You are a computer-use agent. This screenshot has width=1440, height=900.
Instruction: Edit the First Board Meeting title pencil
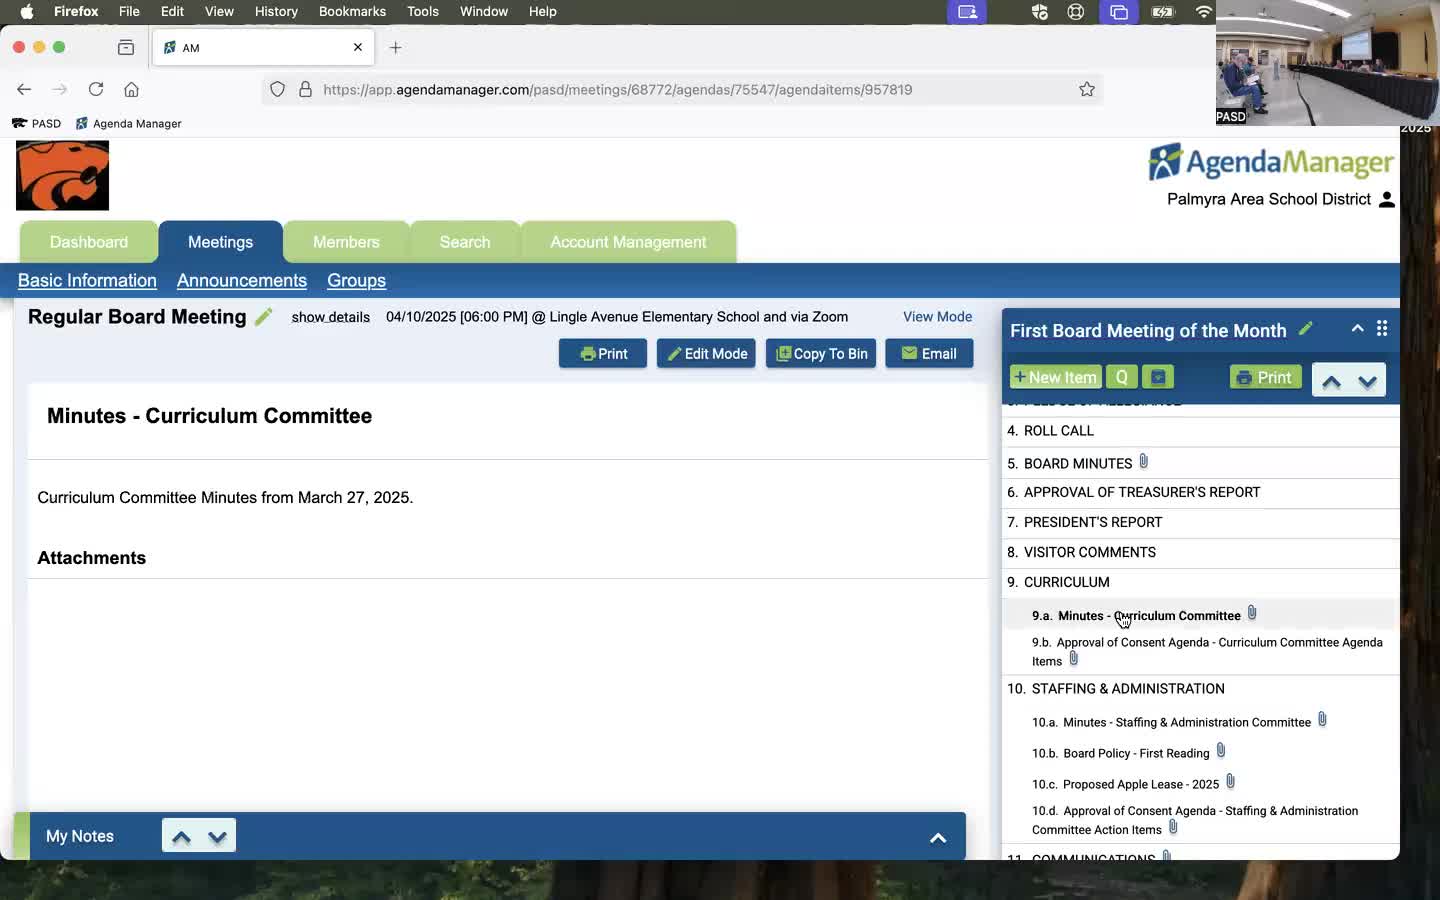coord(1305,329)
